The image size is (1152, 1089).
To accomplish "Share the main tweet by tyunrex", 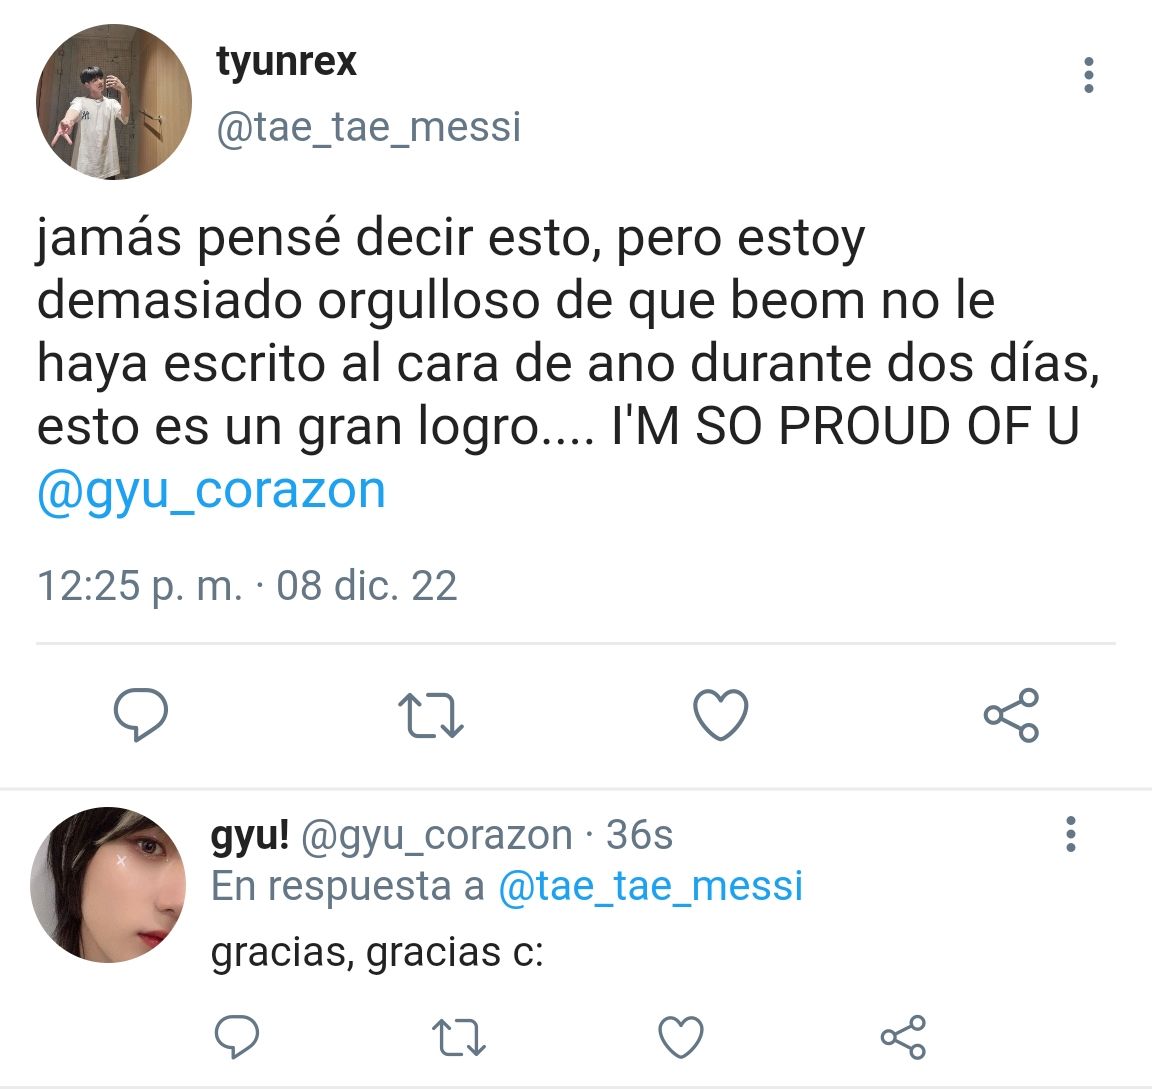I will click(1011, 715).
